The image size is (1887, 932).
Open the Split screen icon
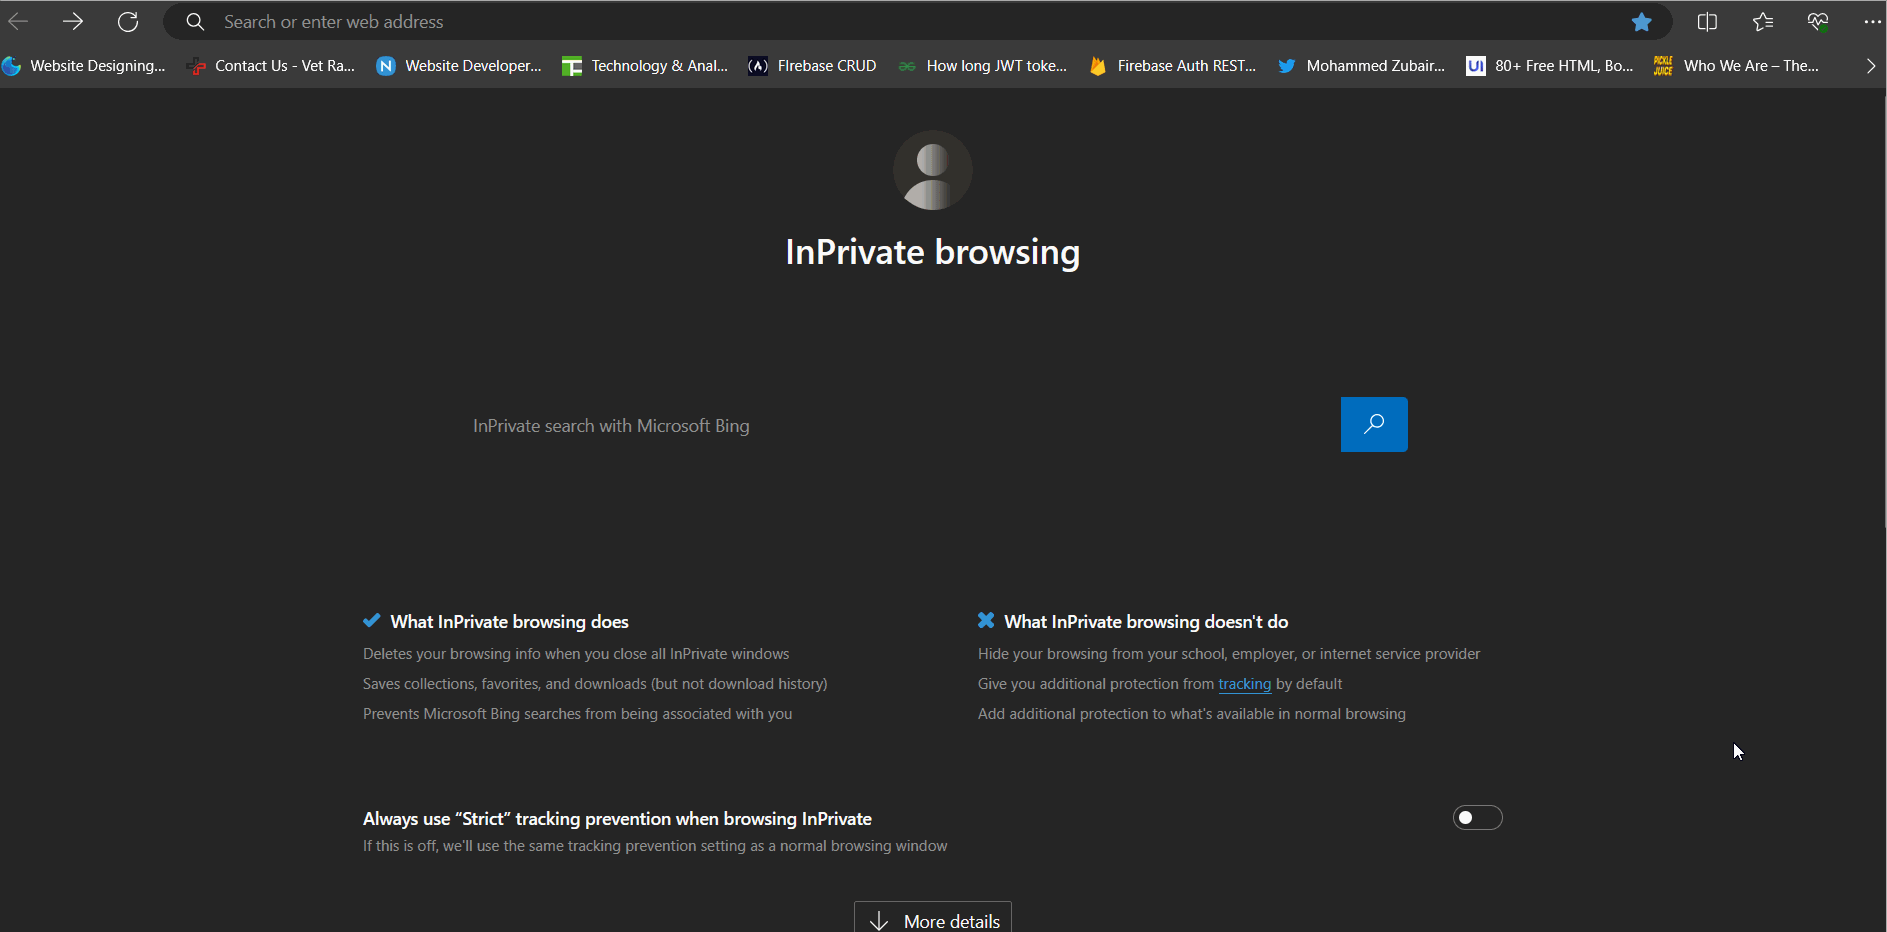[x=1707, y=22]
